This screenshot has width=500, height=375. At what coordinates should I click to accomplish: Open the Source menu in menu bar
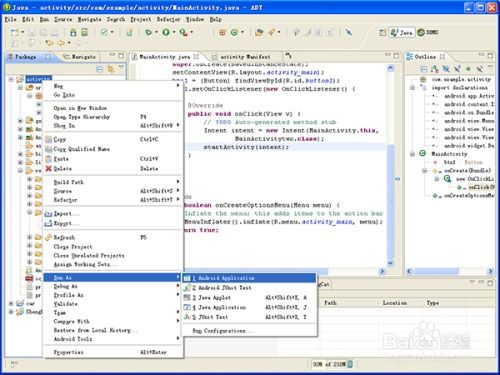coord(63,19)
